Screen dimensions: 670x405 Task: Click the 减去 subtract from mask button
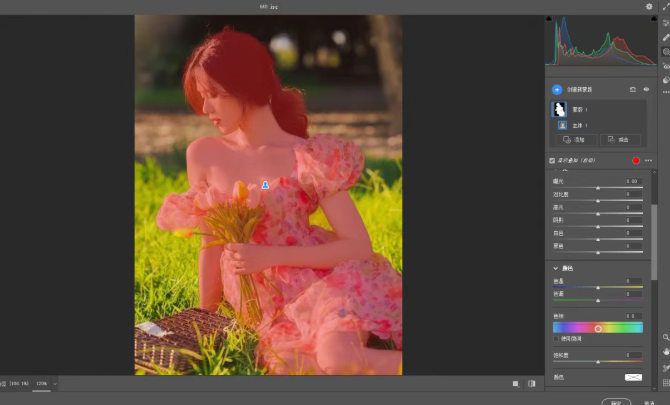[x=622, y=140]
